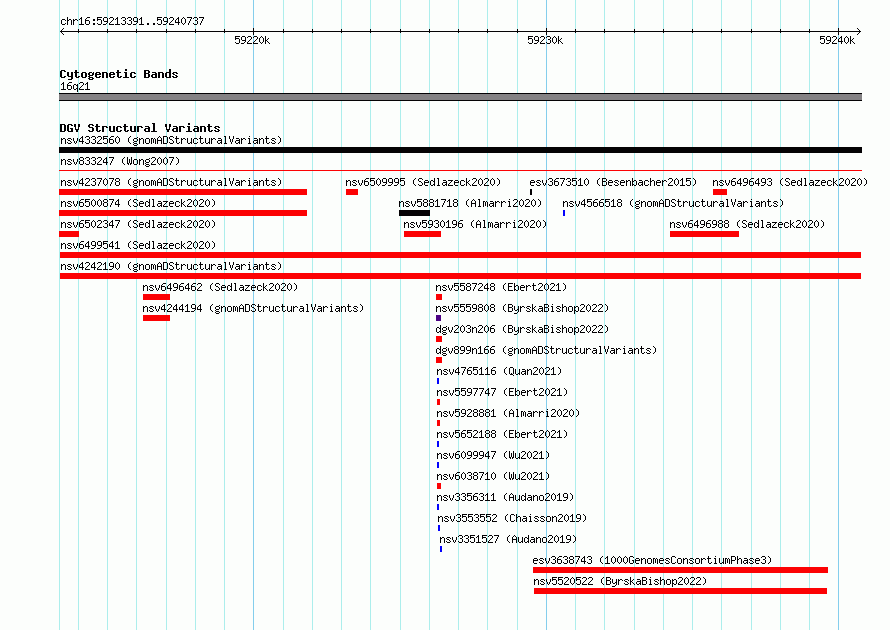Click the red bar under nsv6496988

(704, 234)
